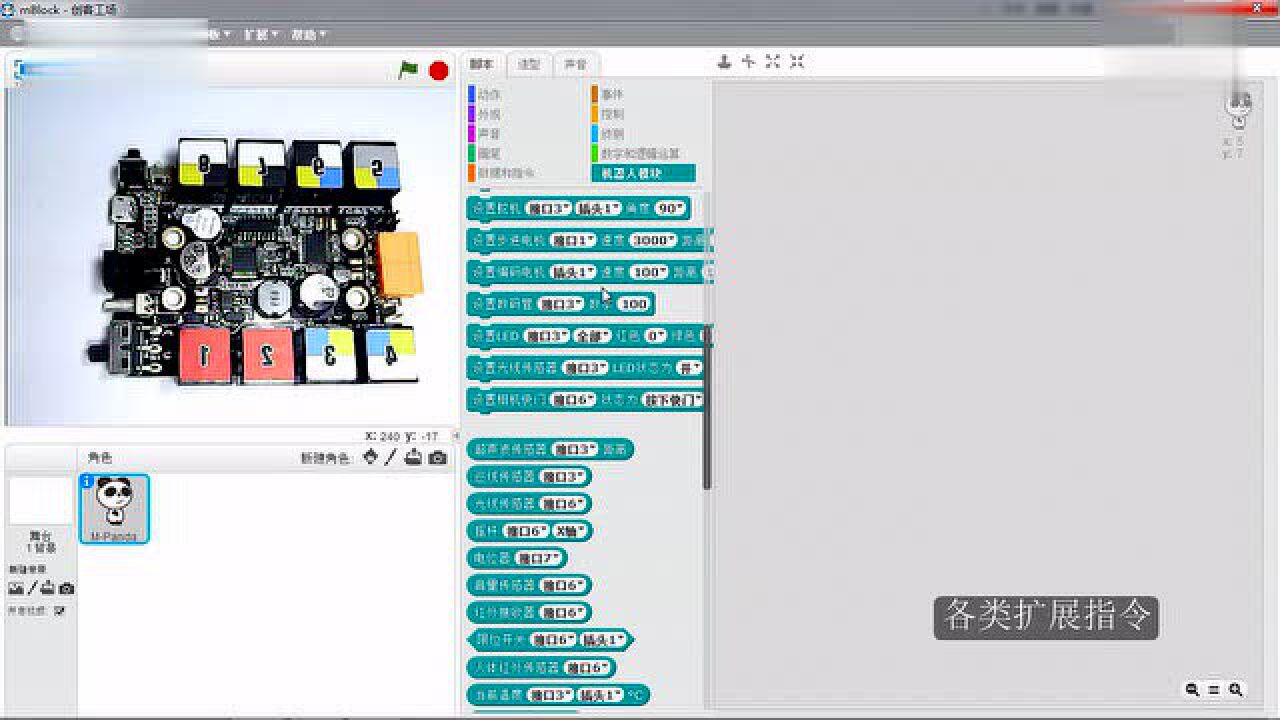Select the grow sprite tool in the toolbar
Screen dimensions: 1280x720
(773, 62)
